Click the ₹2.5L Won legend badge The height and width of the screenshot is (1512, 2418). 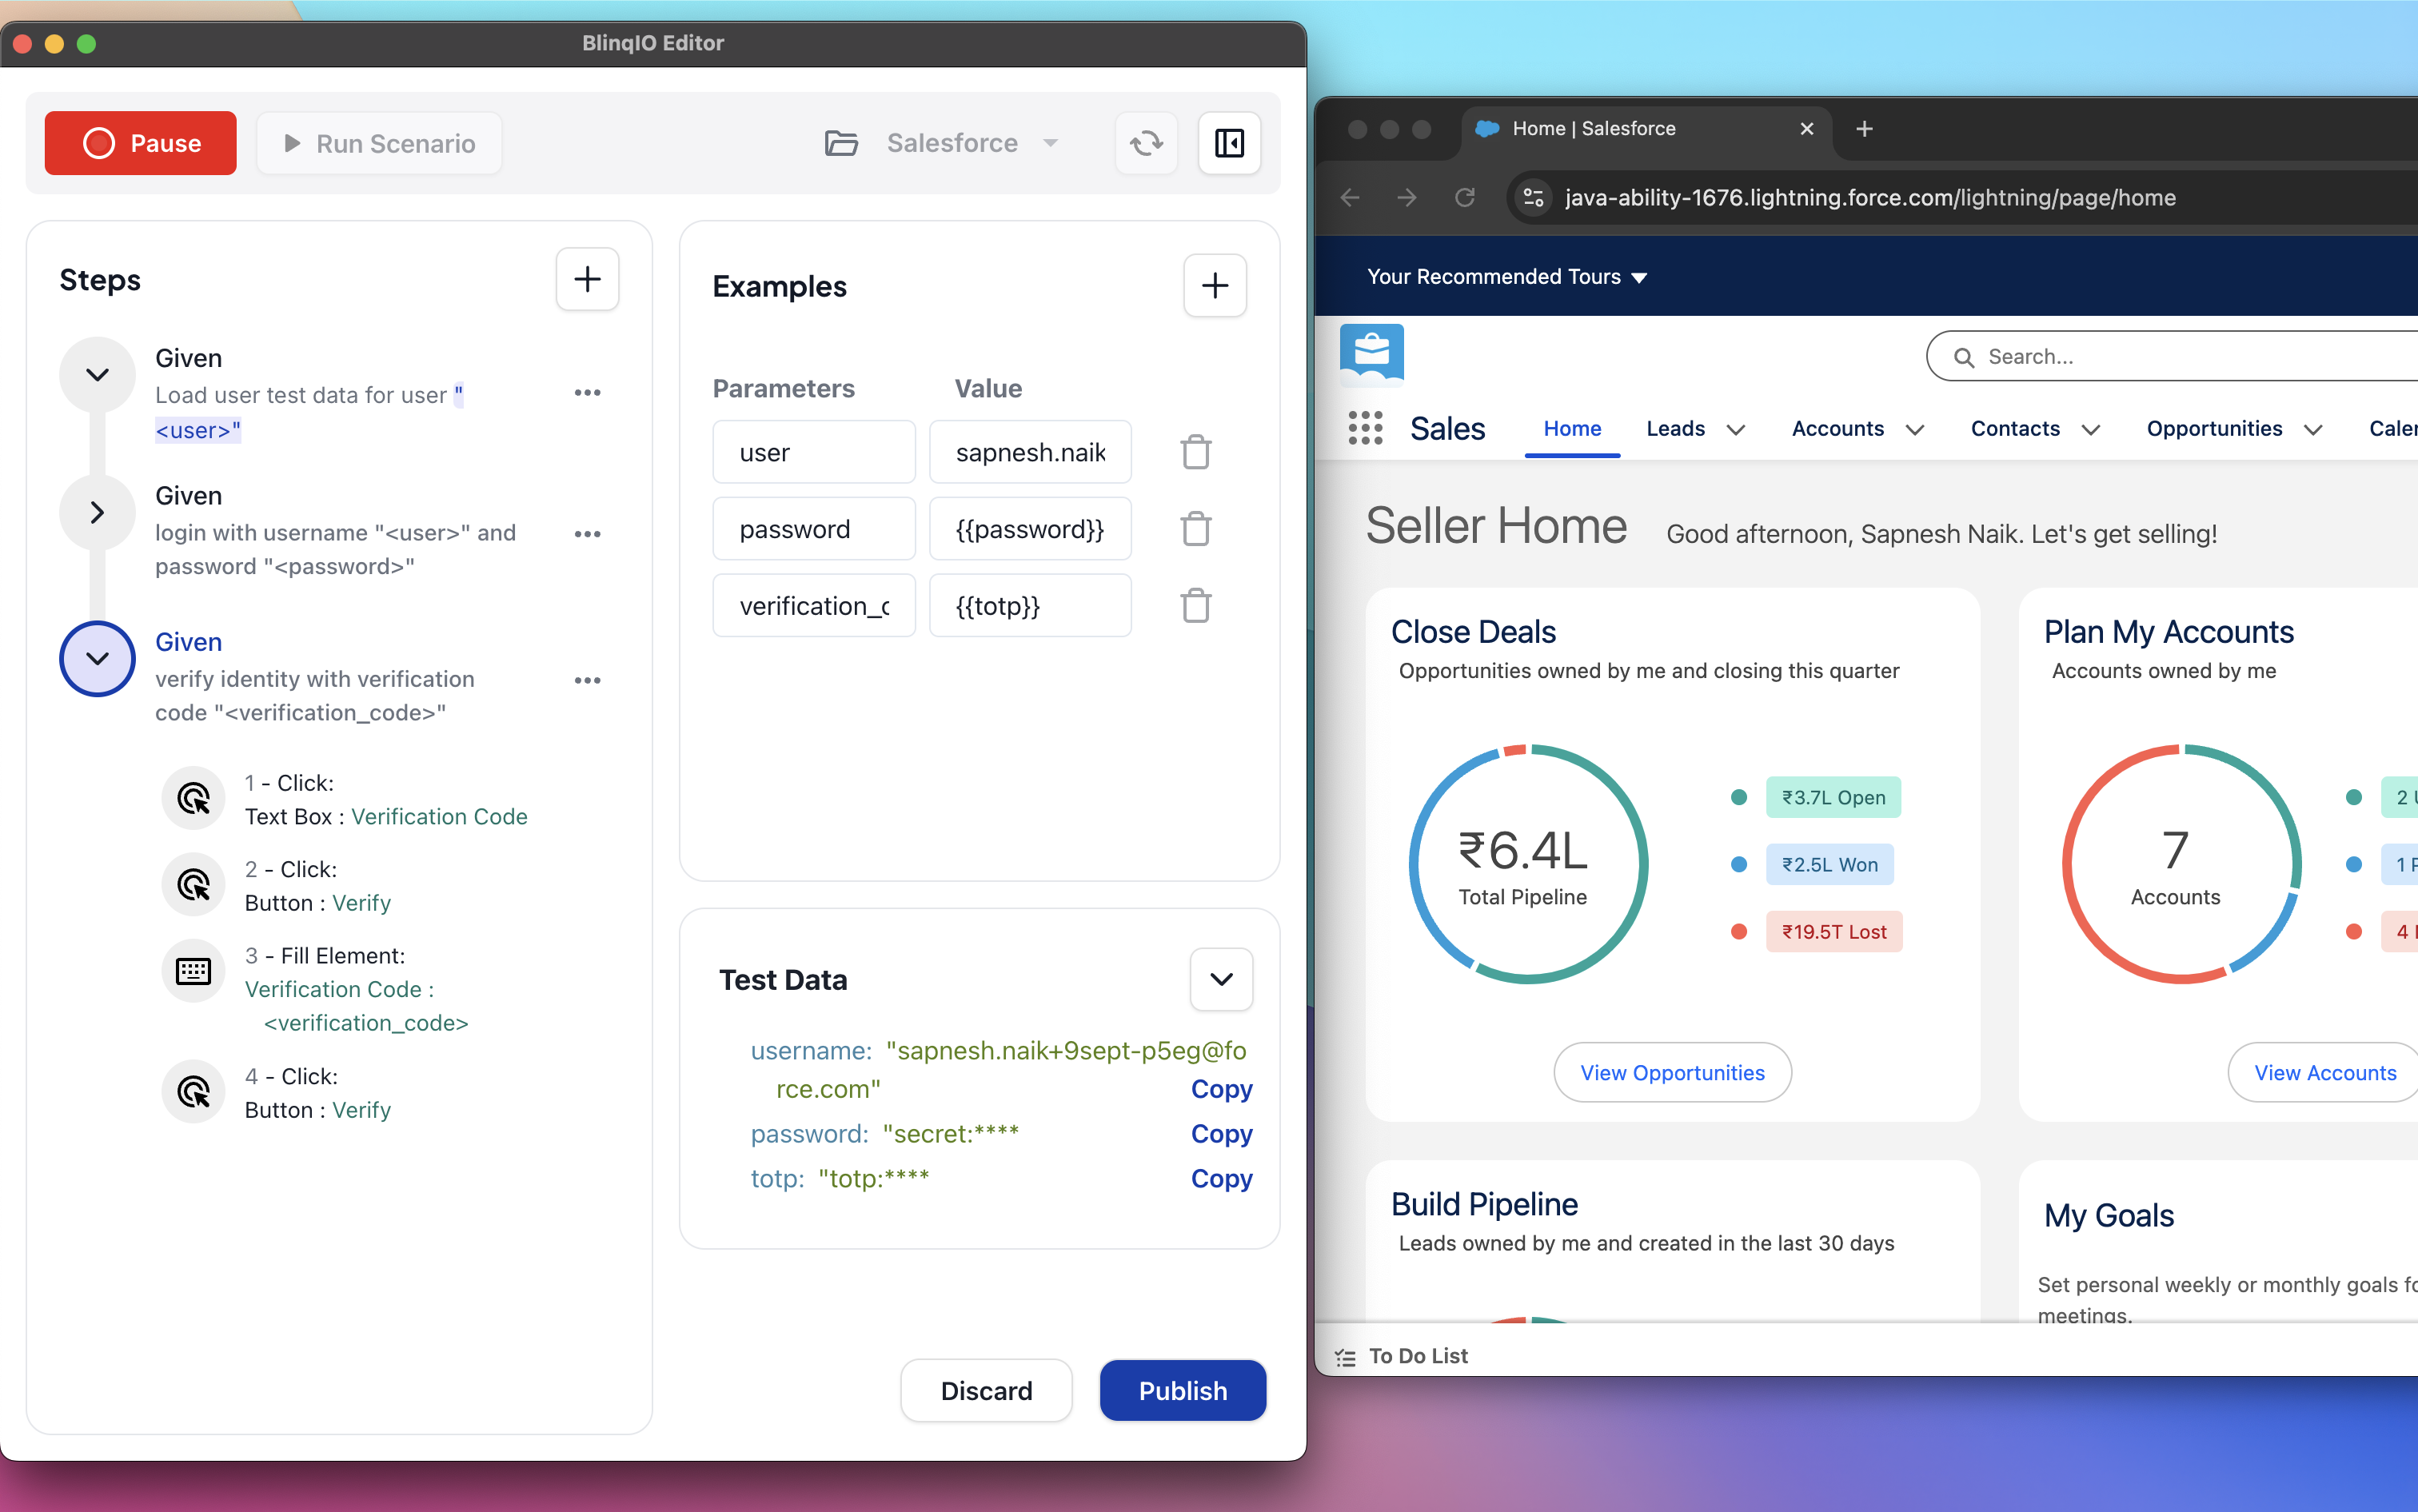[1829, 864]
